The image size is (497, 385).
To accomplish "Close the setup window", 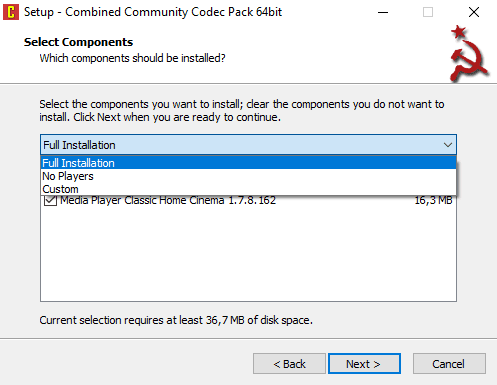I will click(474, 12).
